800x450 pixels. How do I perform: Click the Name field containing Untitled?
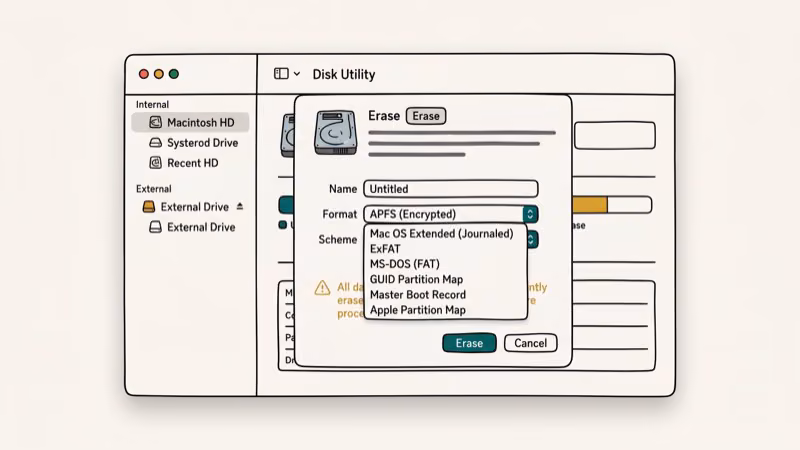(451, 189)
